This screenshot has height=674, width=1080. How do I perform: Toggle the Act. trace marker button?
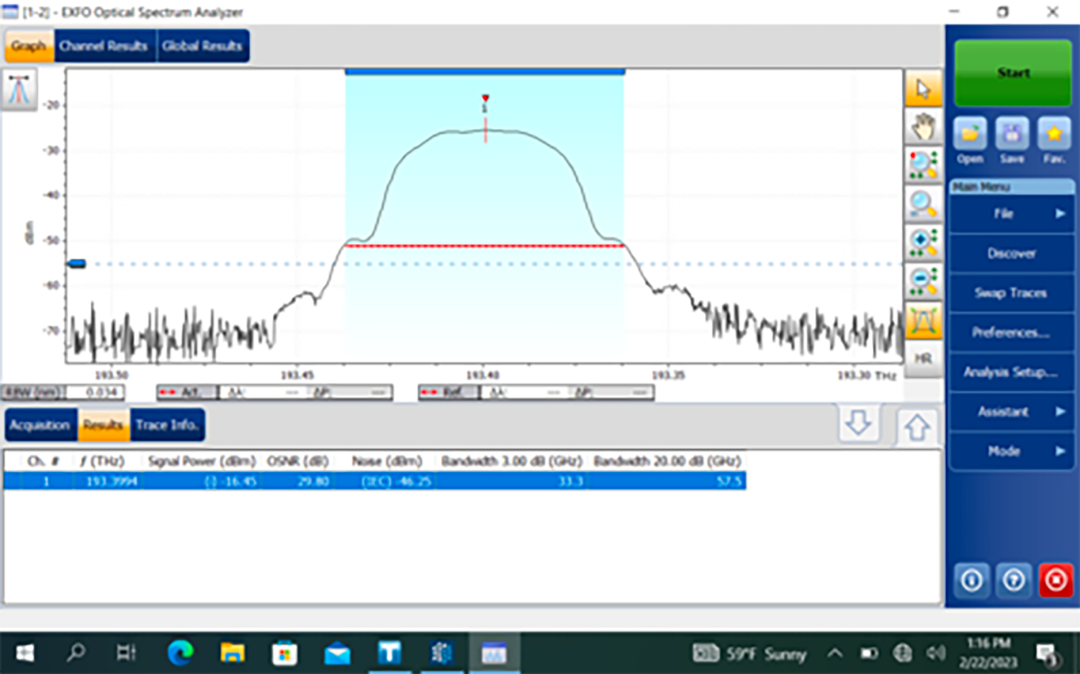point(185,393)
